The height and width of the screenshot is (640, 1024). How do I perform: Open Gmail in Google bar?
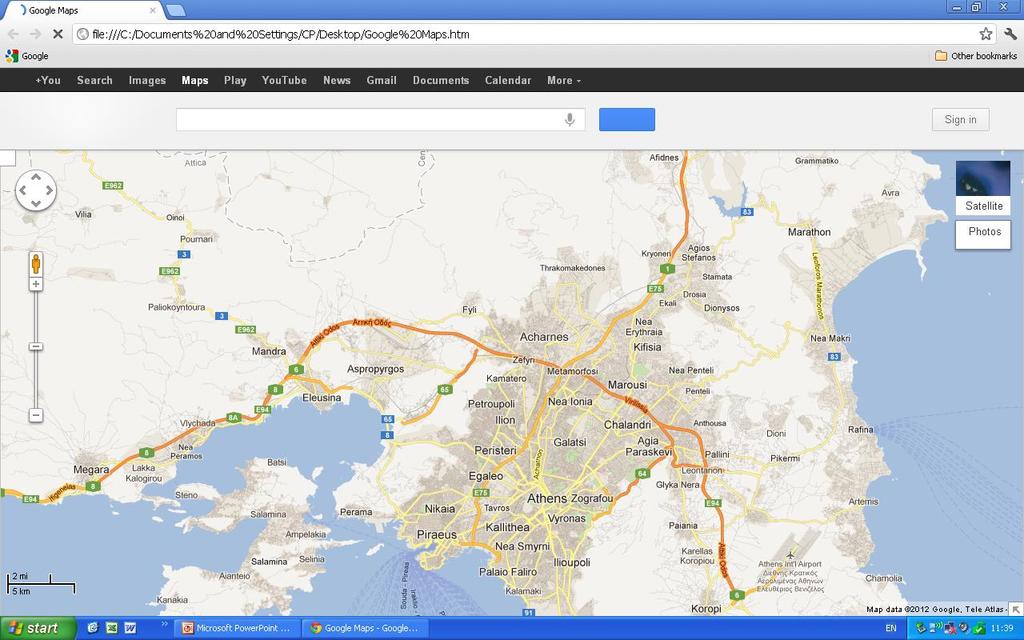(381, 80)
